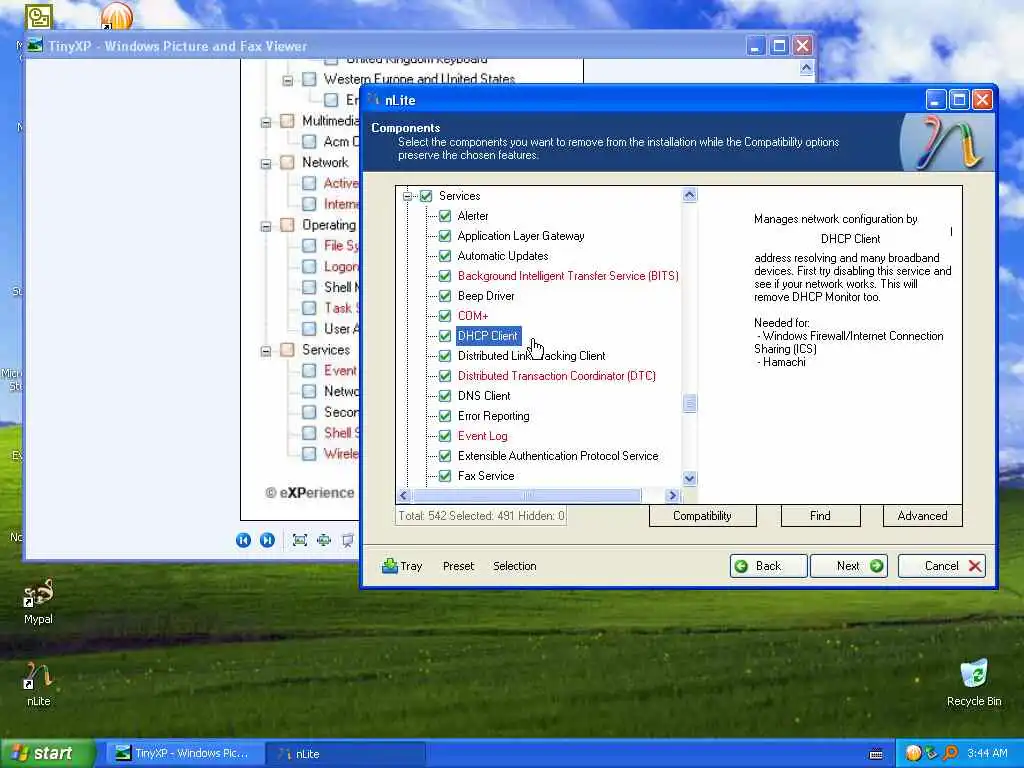The image size is (1024, 768).
Task: Select the Extensible Authentication Protocol Service item
Action: tap(558, 456)
